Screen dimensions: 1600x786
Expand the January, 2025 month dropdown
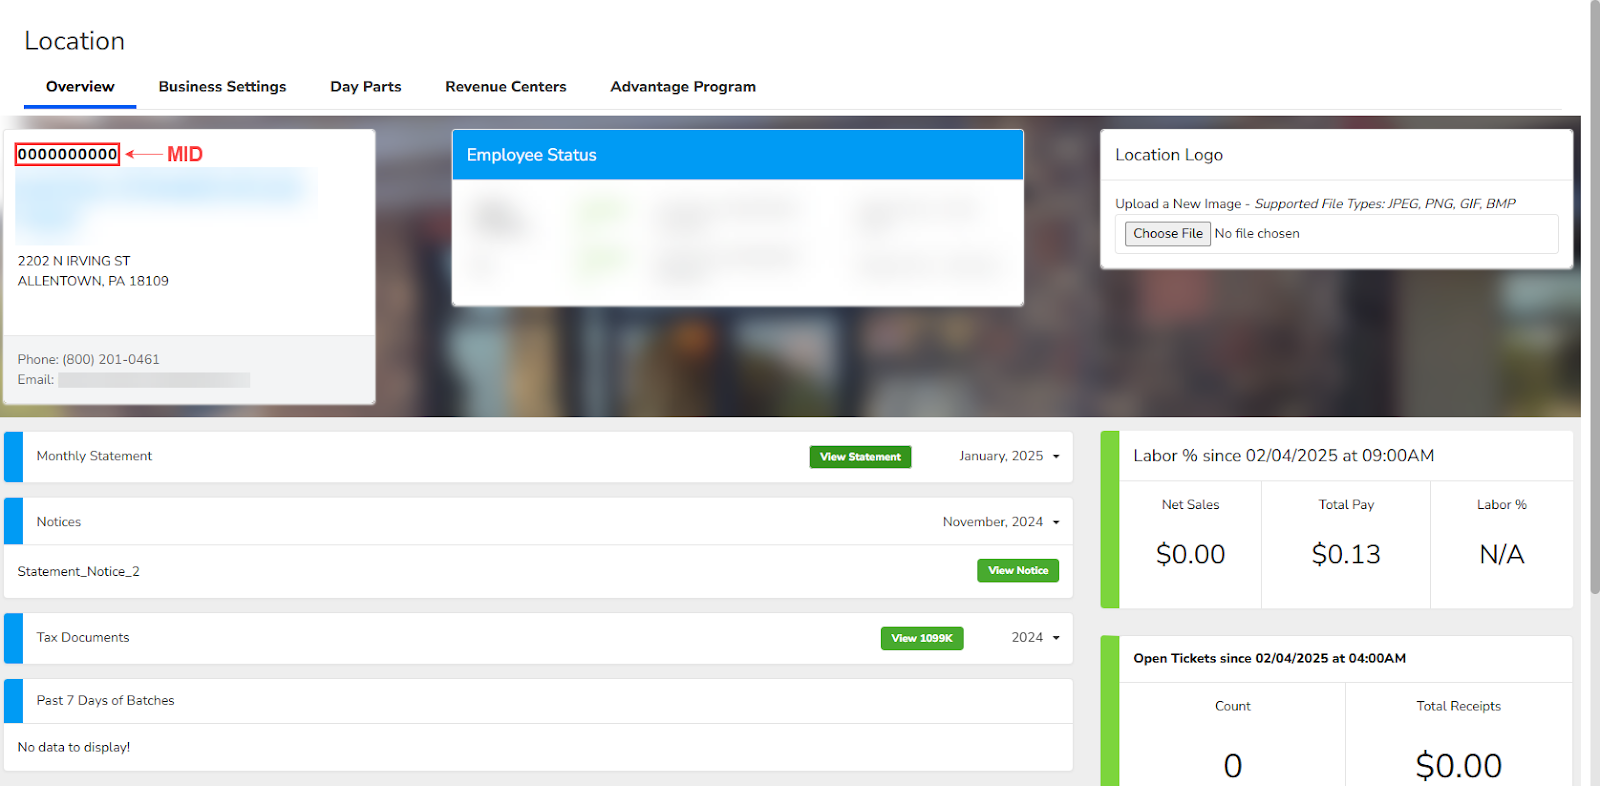pyautogui.click(x=1009, y=456)
